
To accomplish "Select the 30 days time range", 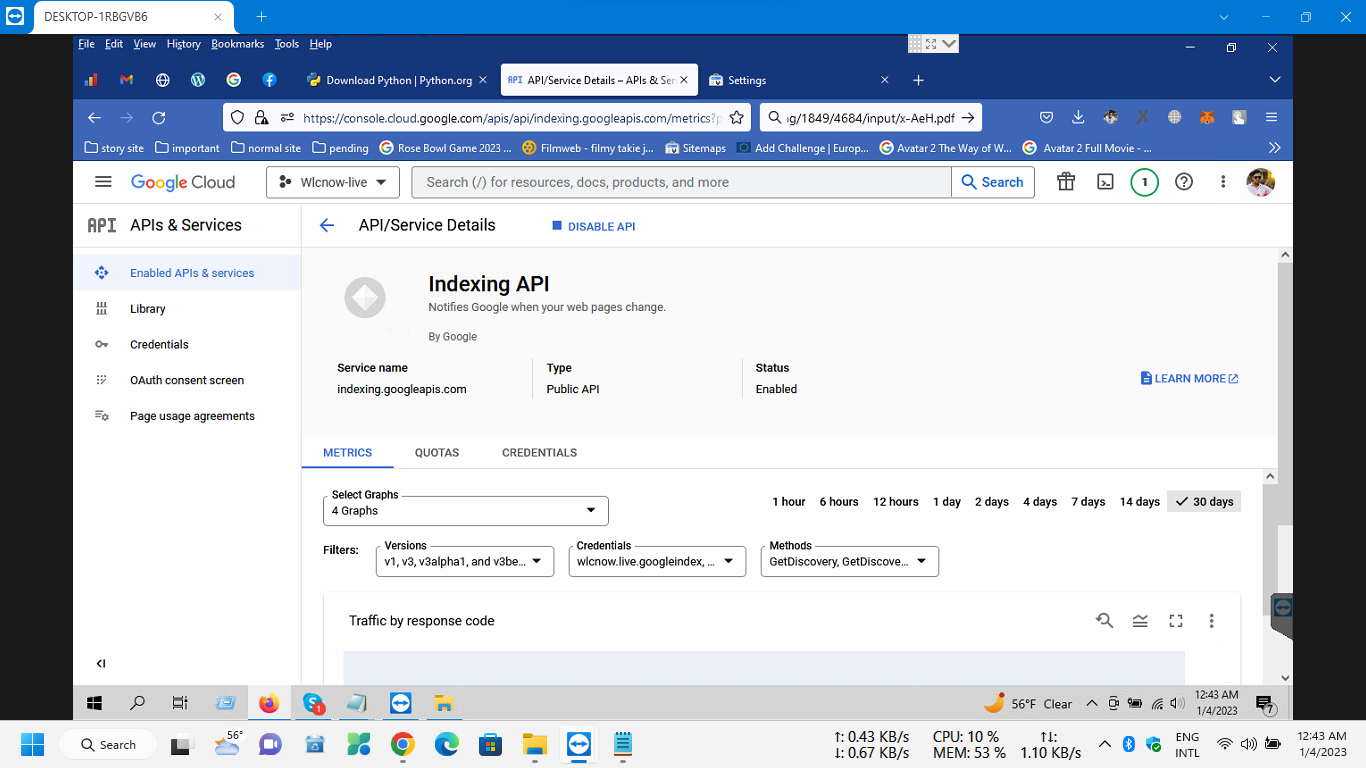I will click(1204, 502).
